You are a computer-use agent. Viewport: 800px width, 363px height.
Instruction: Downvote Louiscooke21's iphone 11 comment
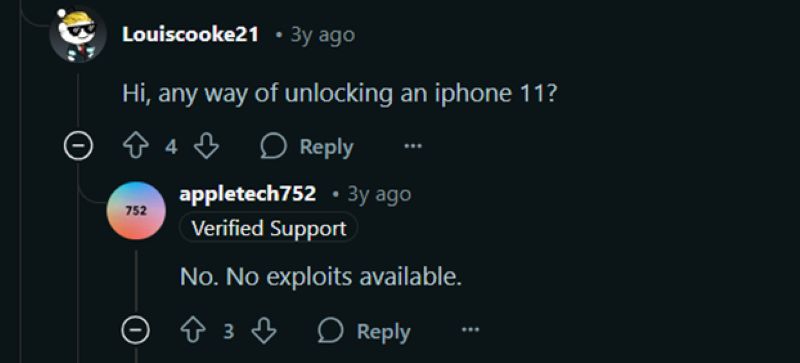tap(207, 147)
